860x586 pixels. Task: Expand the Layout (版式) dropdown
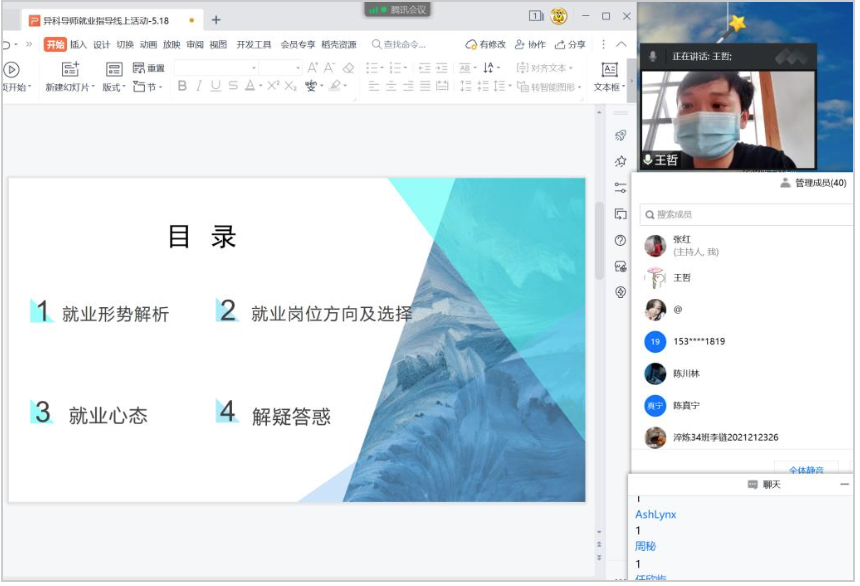click(x=115, y=87)
